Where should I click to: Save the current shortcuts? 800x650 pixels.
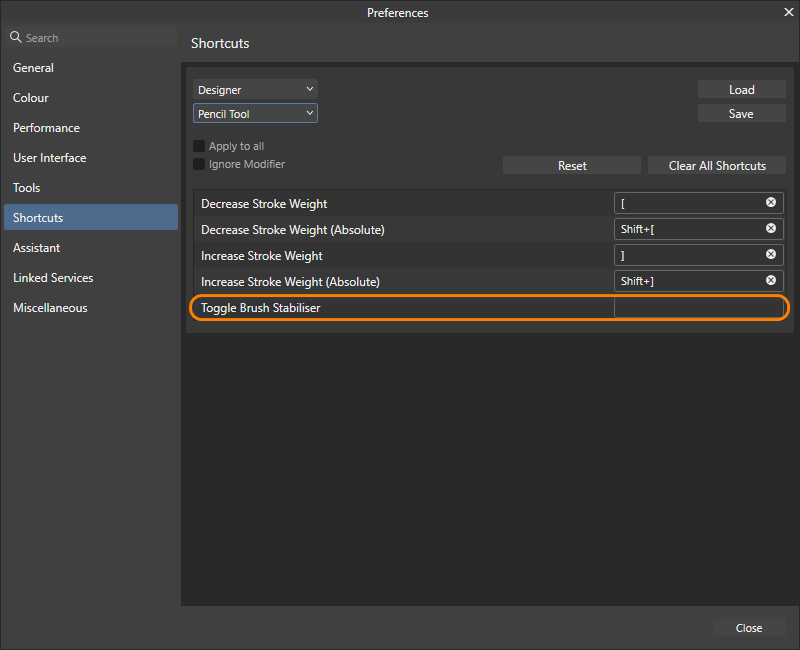[741, 113]
